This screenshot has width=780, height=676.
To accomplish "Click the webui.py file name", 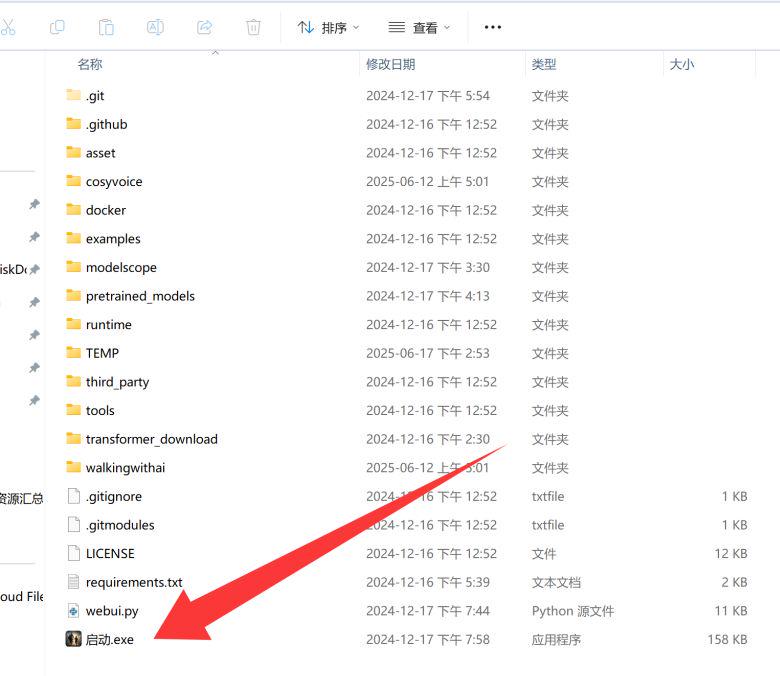I will point(112,611).
